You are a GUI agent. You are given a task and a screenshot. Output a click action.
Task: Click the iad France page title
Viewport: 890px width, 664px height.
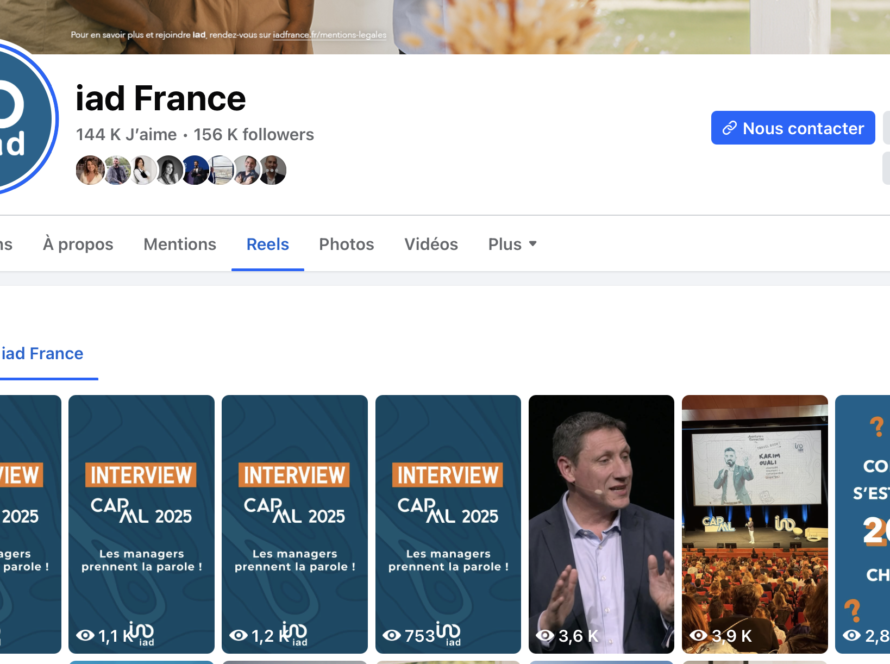(x=161, y=98)
